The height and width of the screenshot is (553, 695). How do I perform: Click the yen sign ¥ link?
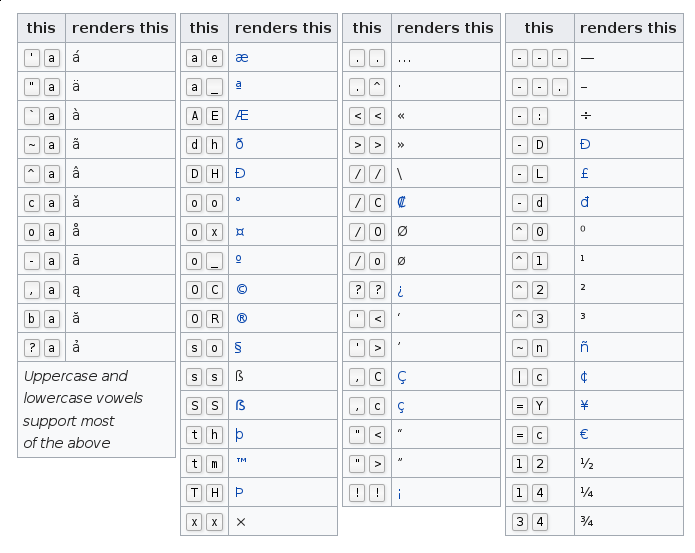(x=585, y=405)
